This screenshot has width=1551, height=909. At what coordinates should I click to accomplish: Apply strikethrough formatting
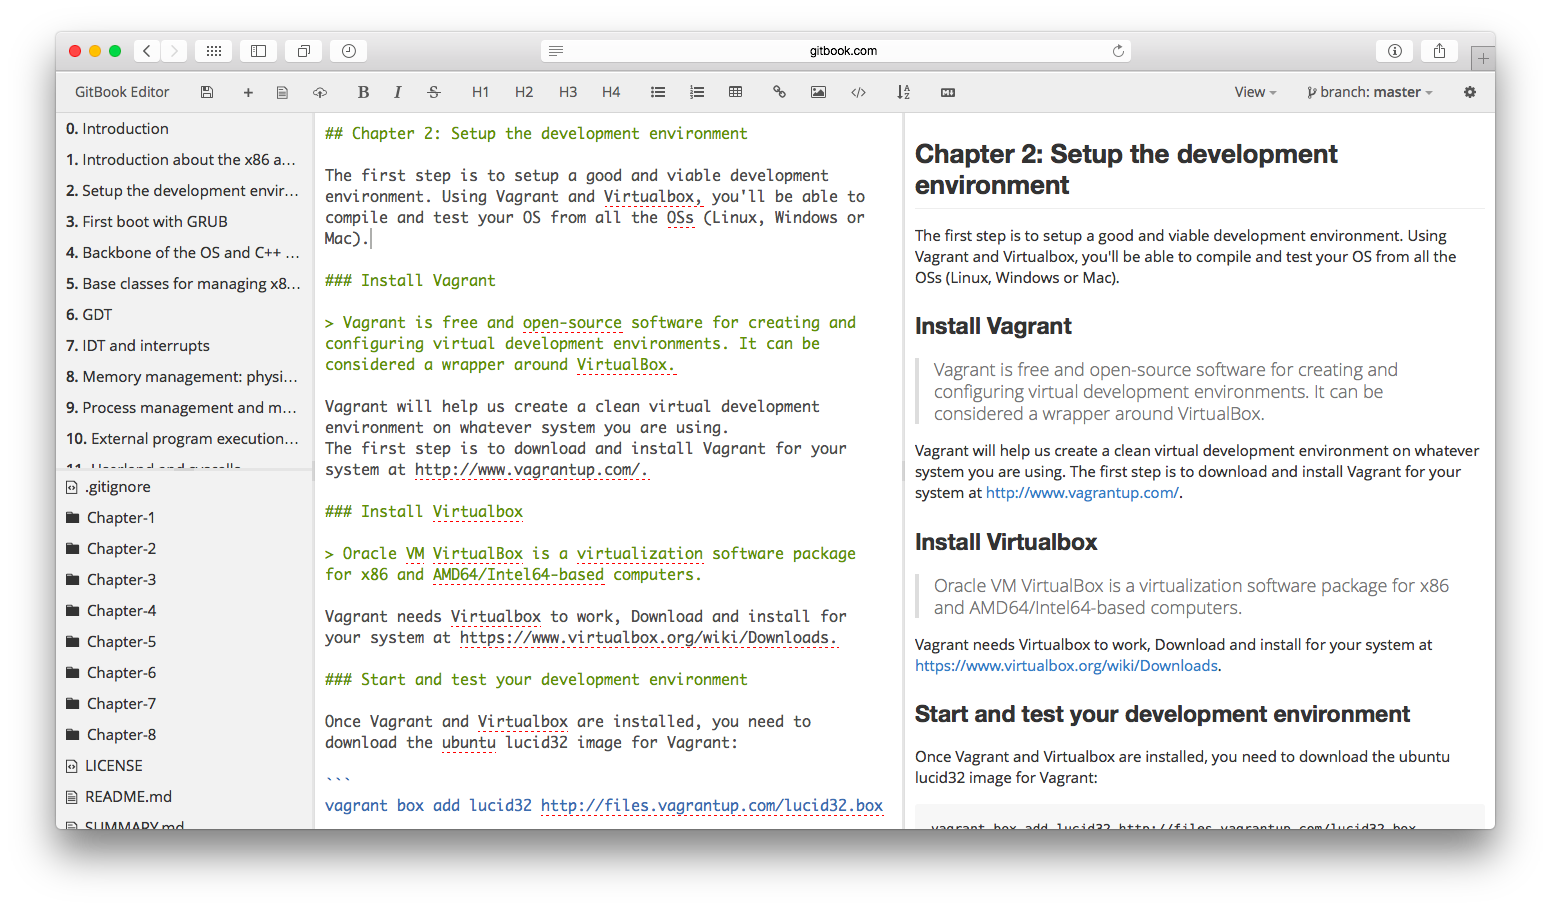[x=434, y=92]
